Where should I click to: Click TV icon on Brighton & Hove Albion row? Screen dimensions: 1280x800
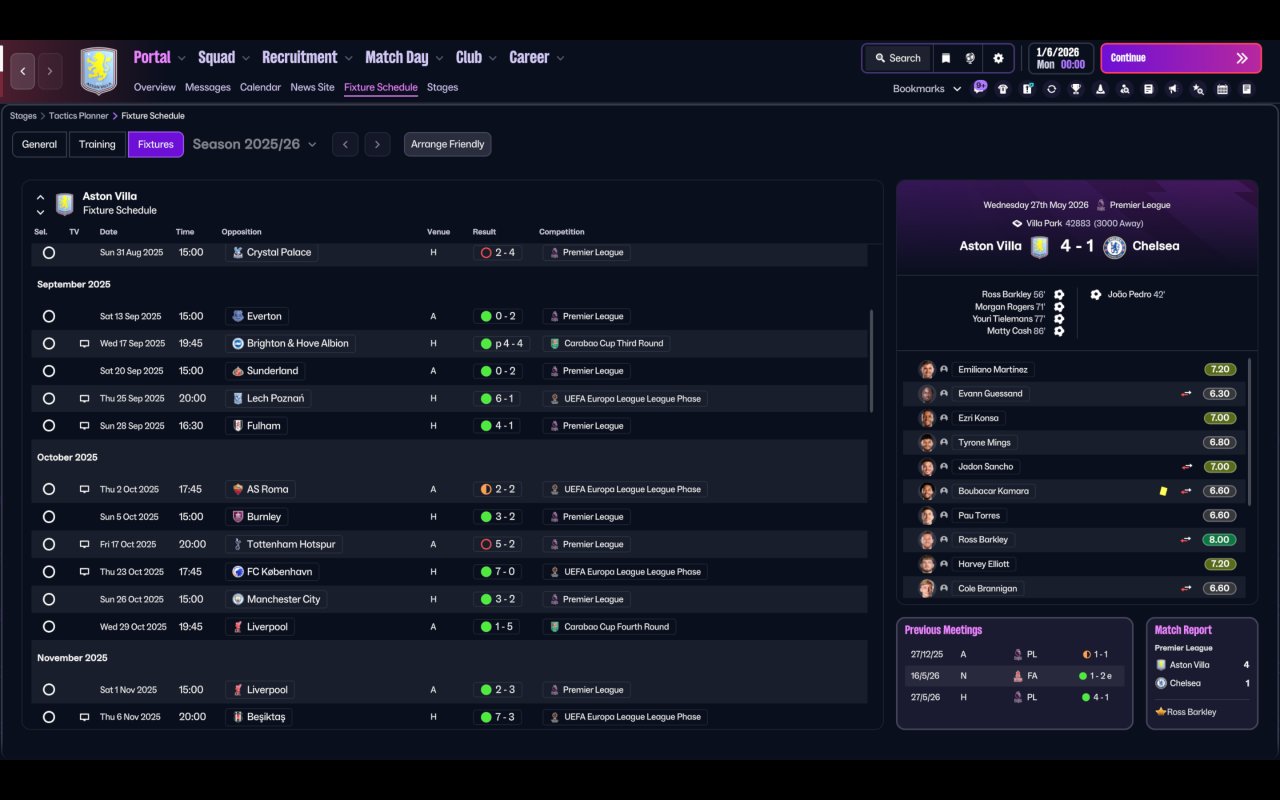click(85, 343)
